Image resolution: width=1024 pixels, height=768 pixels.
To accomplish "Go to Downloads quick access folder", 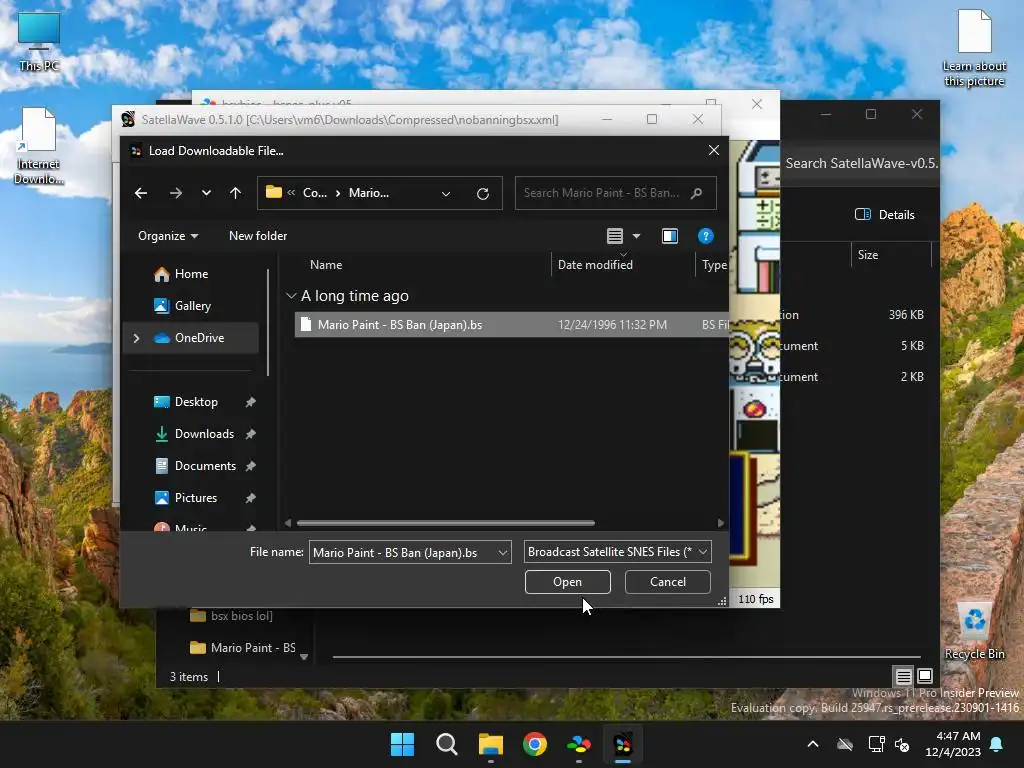I will 204,434.
